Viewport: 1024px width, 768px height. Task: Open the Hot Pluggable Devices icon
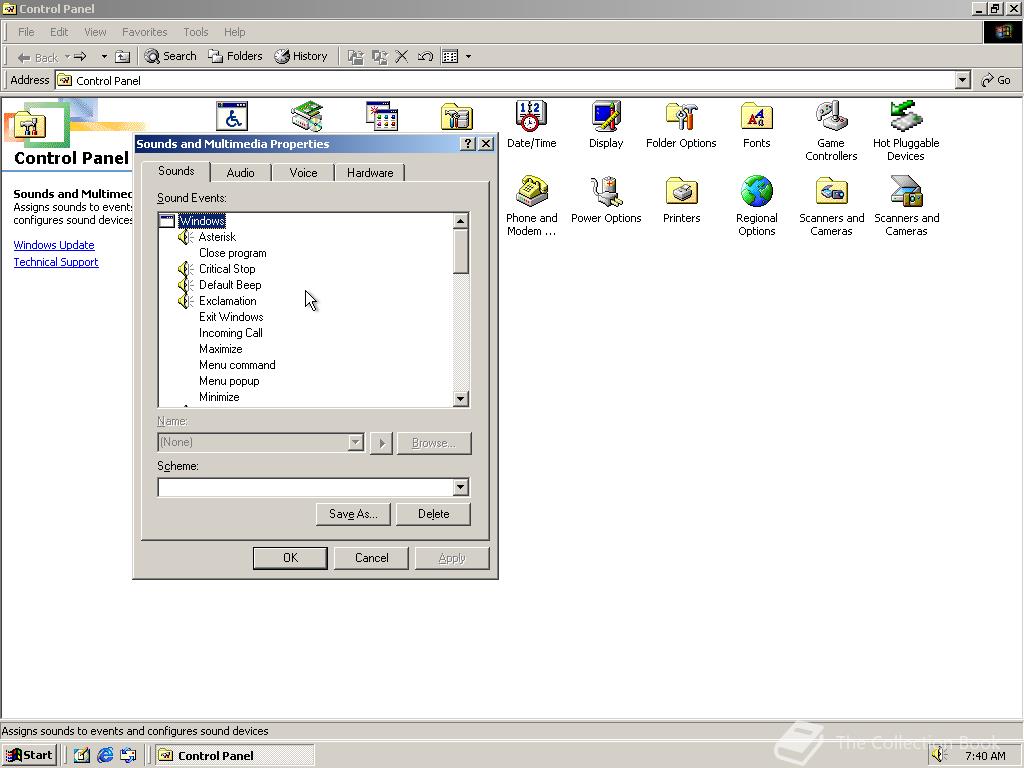tap(906, 131)
